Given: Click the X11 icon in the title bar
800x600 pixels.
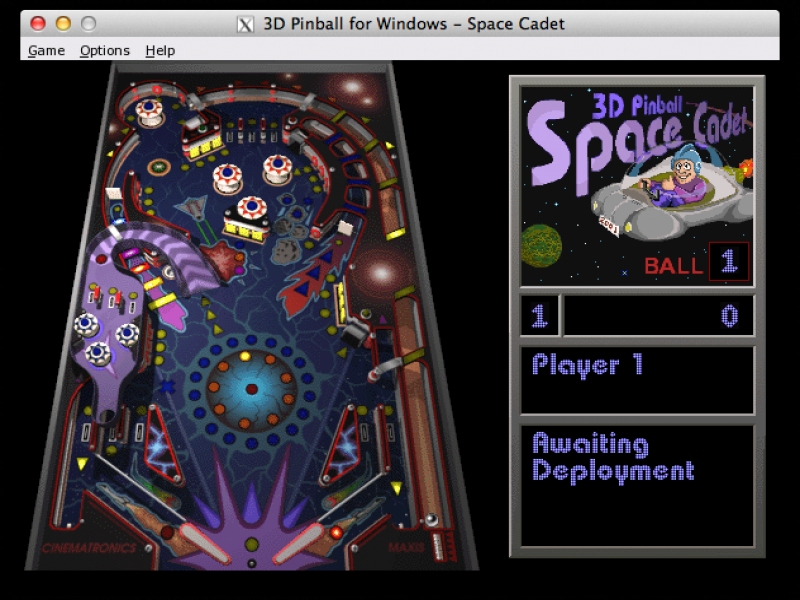Looking at the screenshot, I should tap(245, 23).
